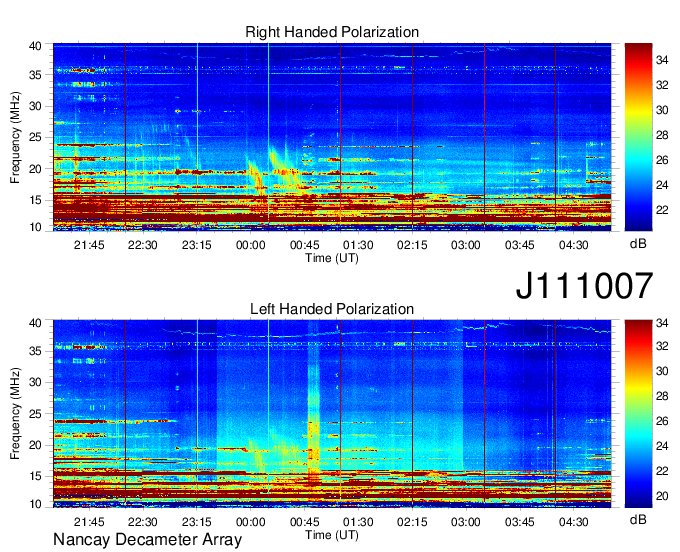The height and width of the screenshot is (552, 680).
Task: Click "35" frequency tick on Left Handed plot
Action: tap(35, 351)
